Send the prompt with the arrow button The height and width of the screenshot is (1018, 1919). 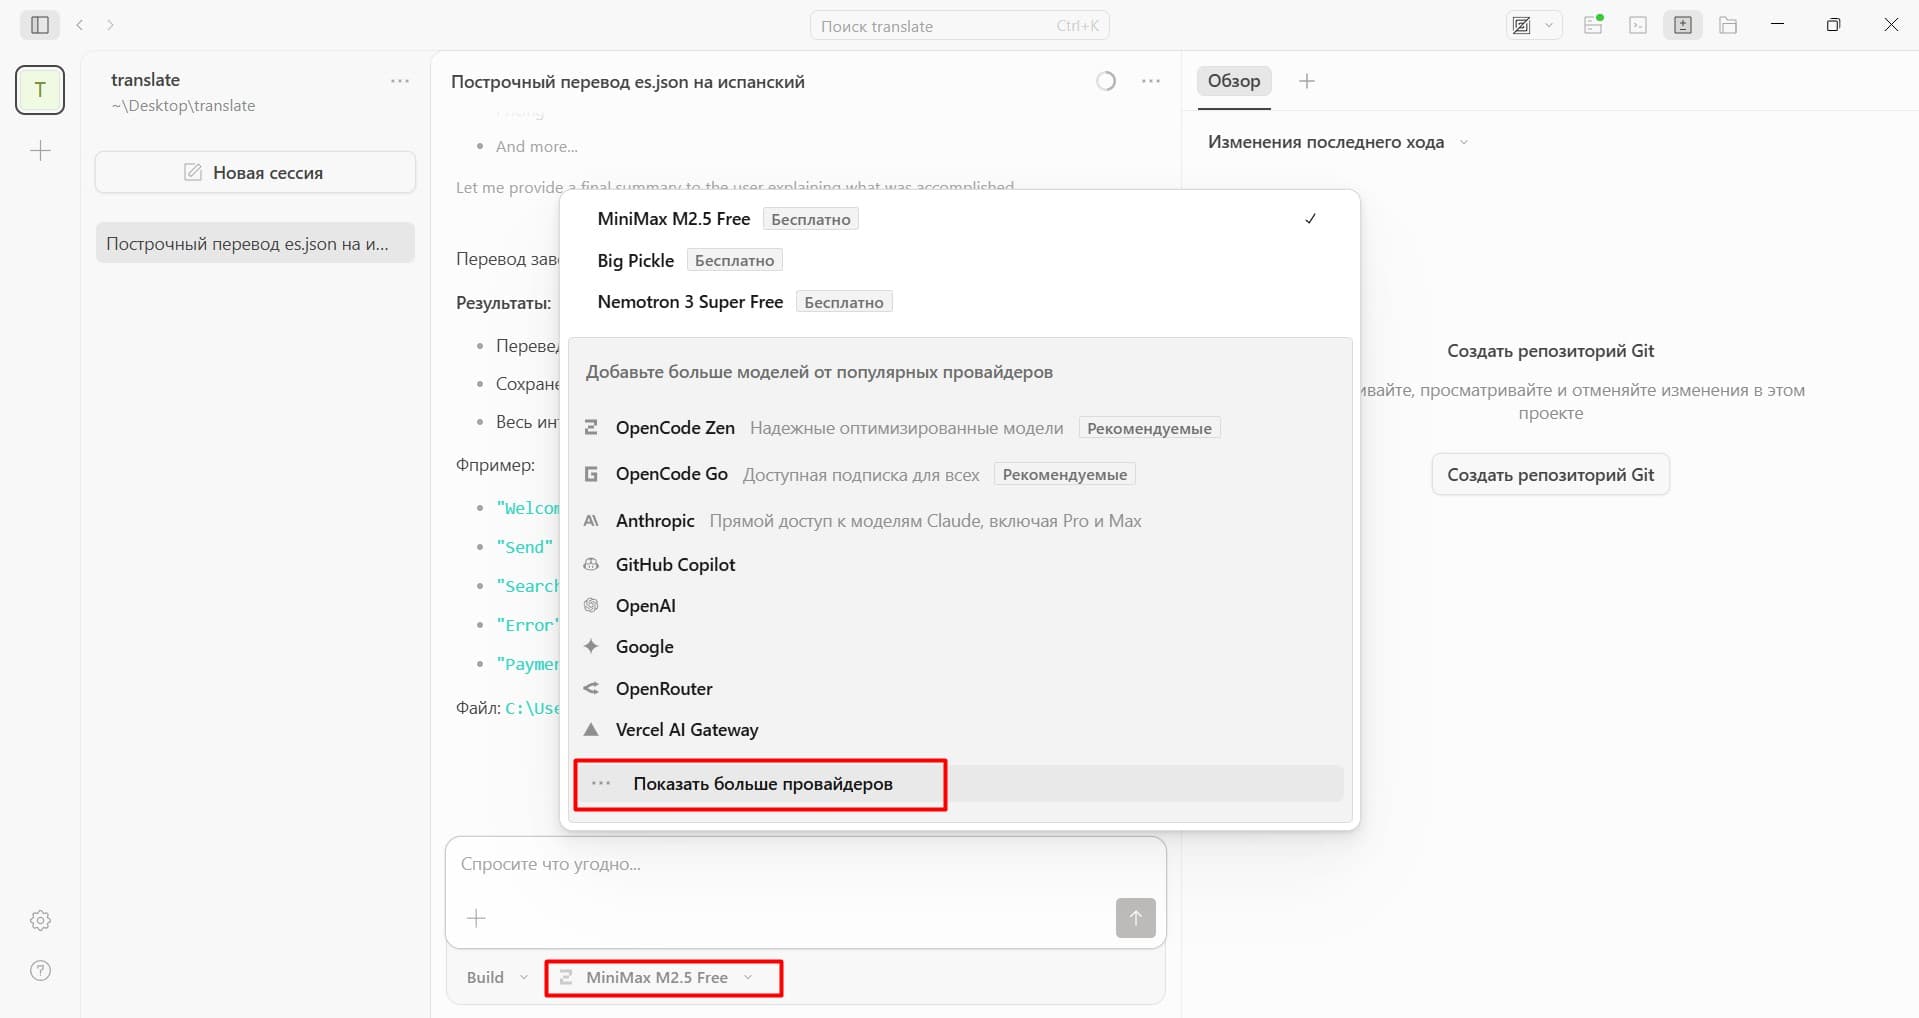1135,918
